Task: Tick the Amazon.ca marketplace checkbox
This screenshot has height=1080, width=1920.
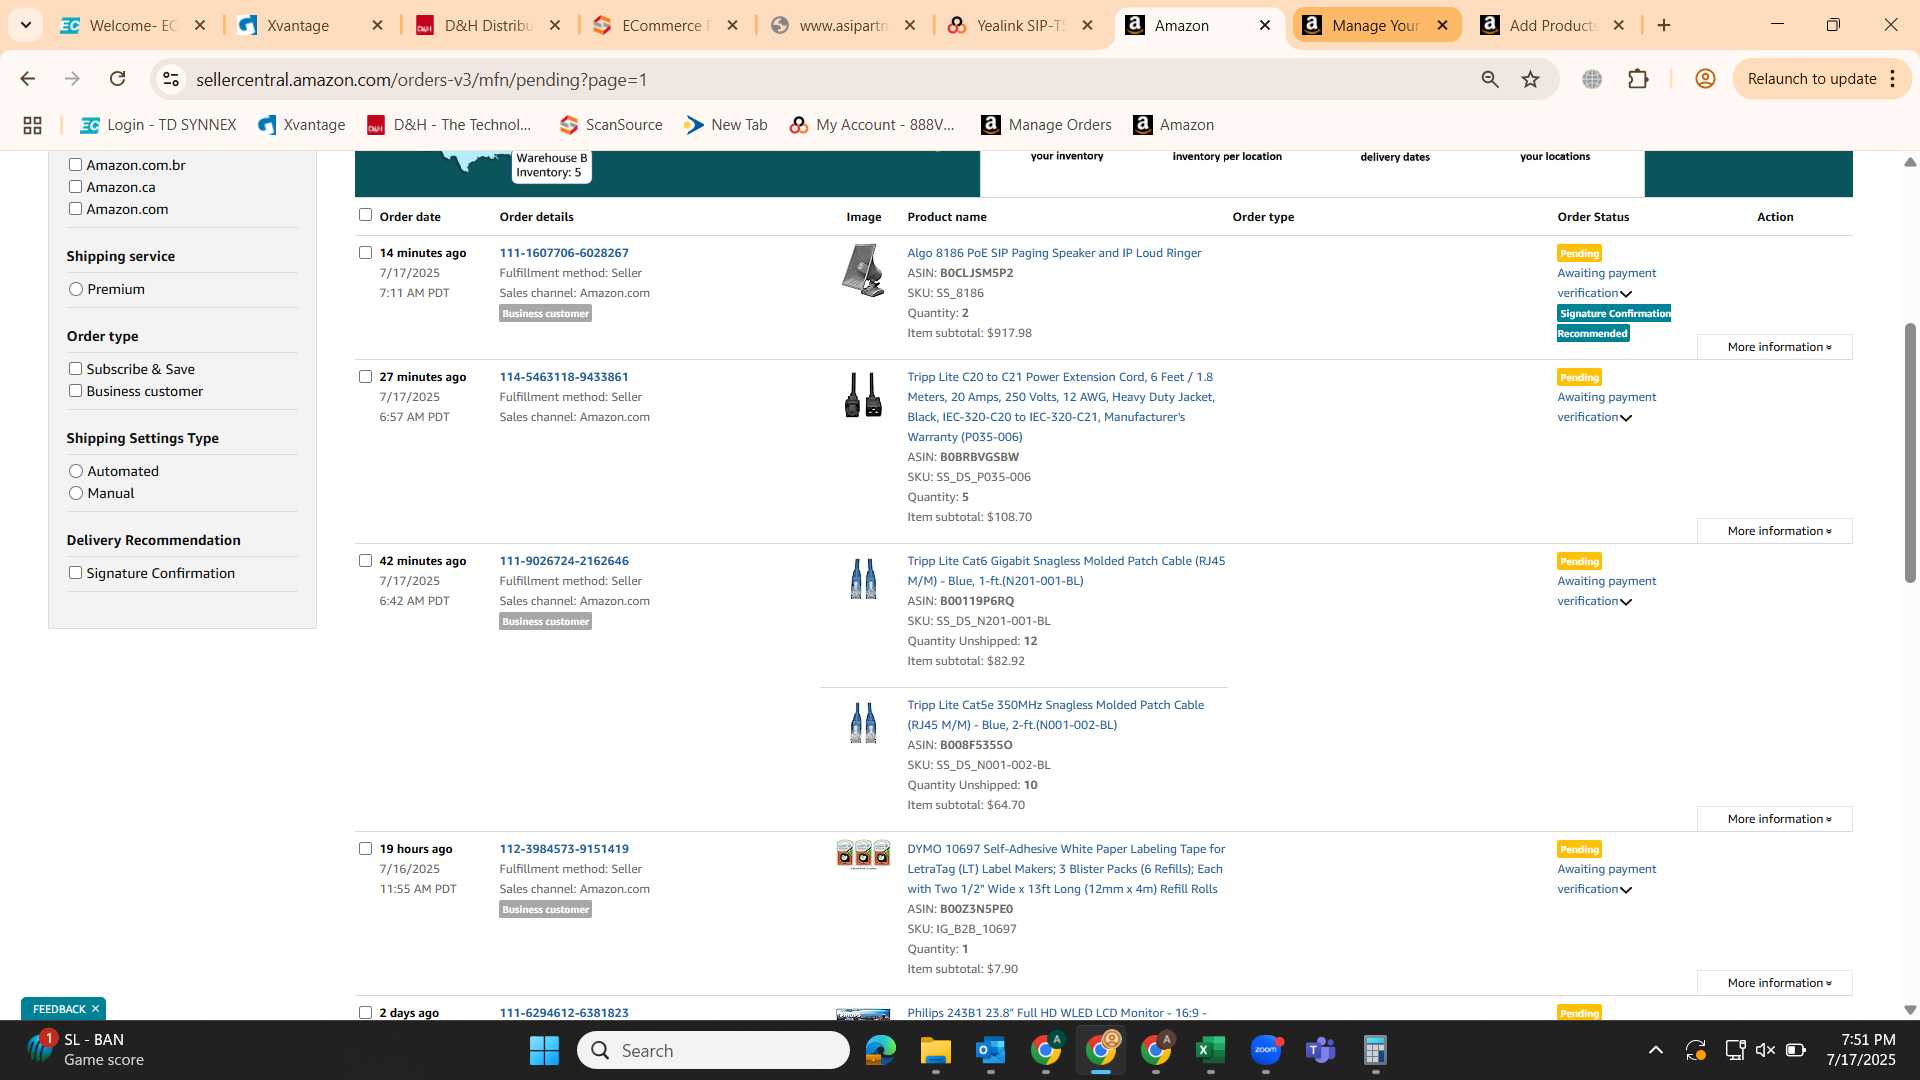Action: 75,187
